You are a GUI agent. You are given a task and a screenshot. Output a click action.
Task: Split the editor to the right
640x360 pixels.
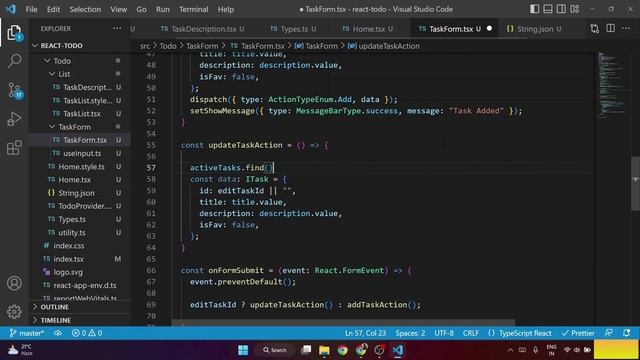click(x=611, y=28)
